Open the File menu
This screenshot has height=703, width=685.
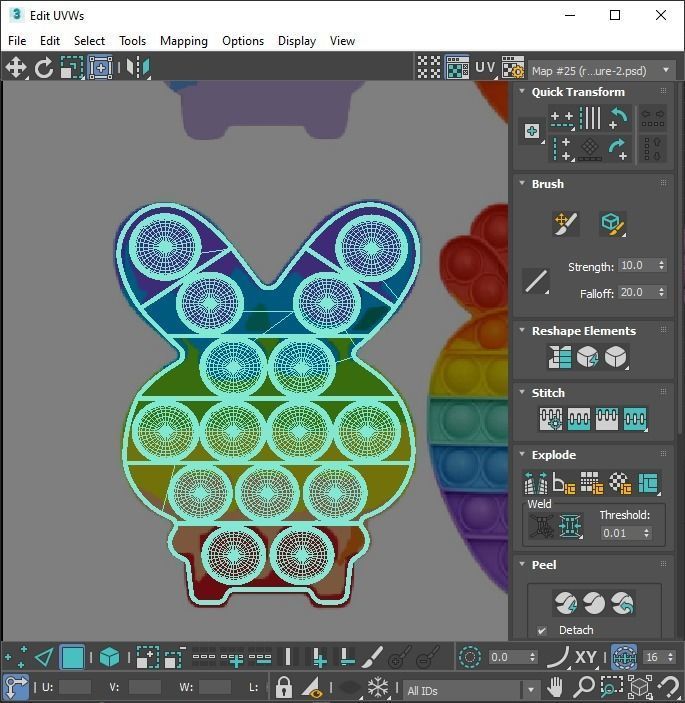pyautogui.click(x=17, y=41)
